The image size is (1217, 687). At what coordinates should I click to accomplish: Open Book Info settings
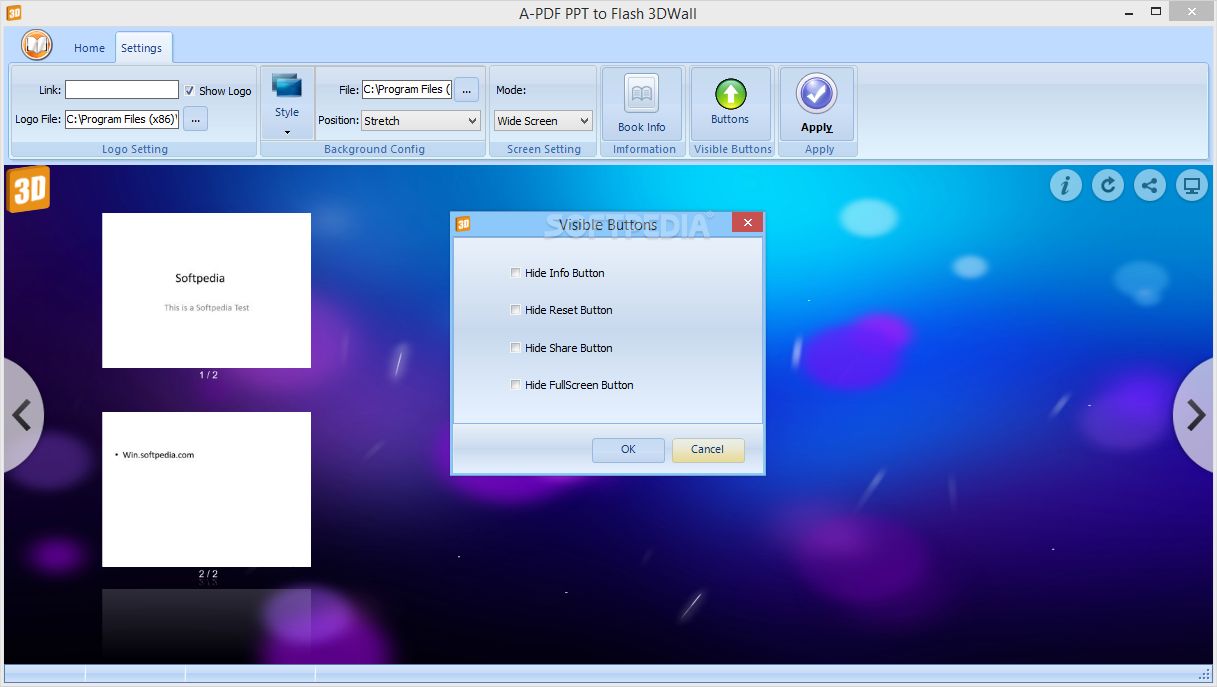tap(641, 104)
